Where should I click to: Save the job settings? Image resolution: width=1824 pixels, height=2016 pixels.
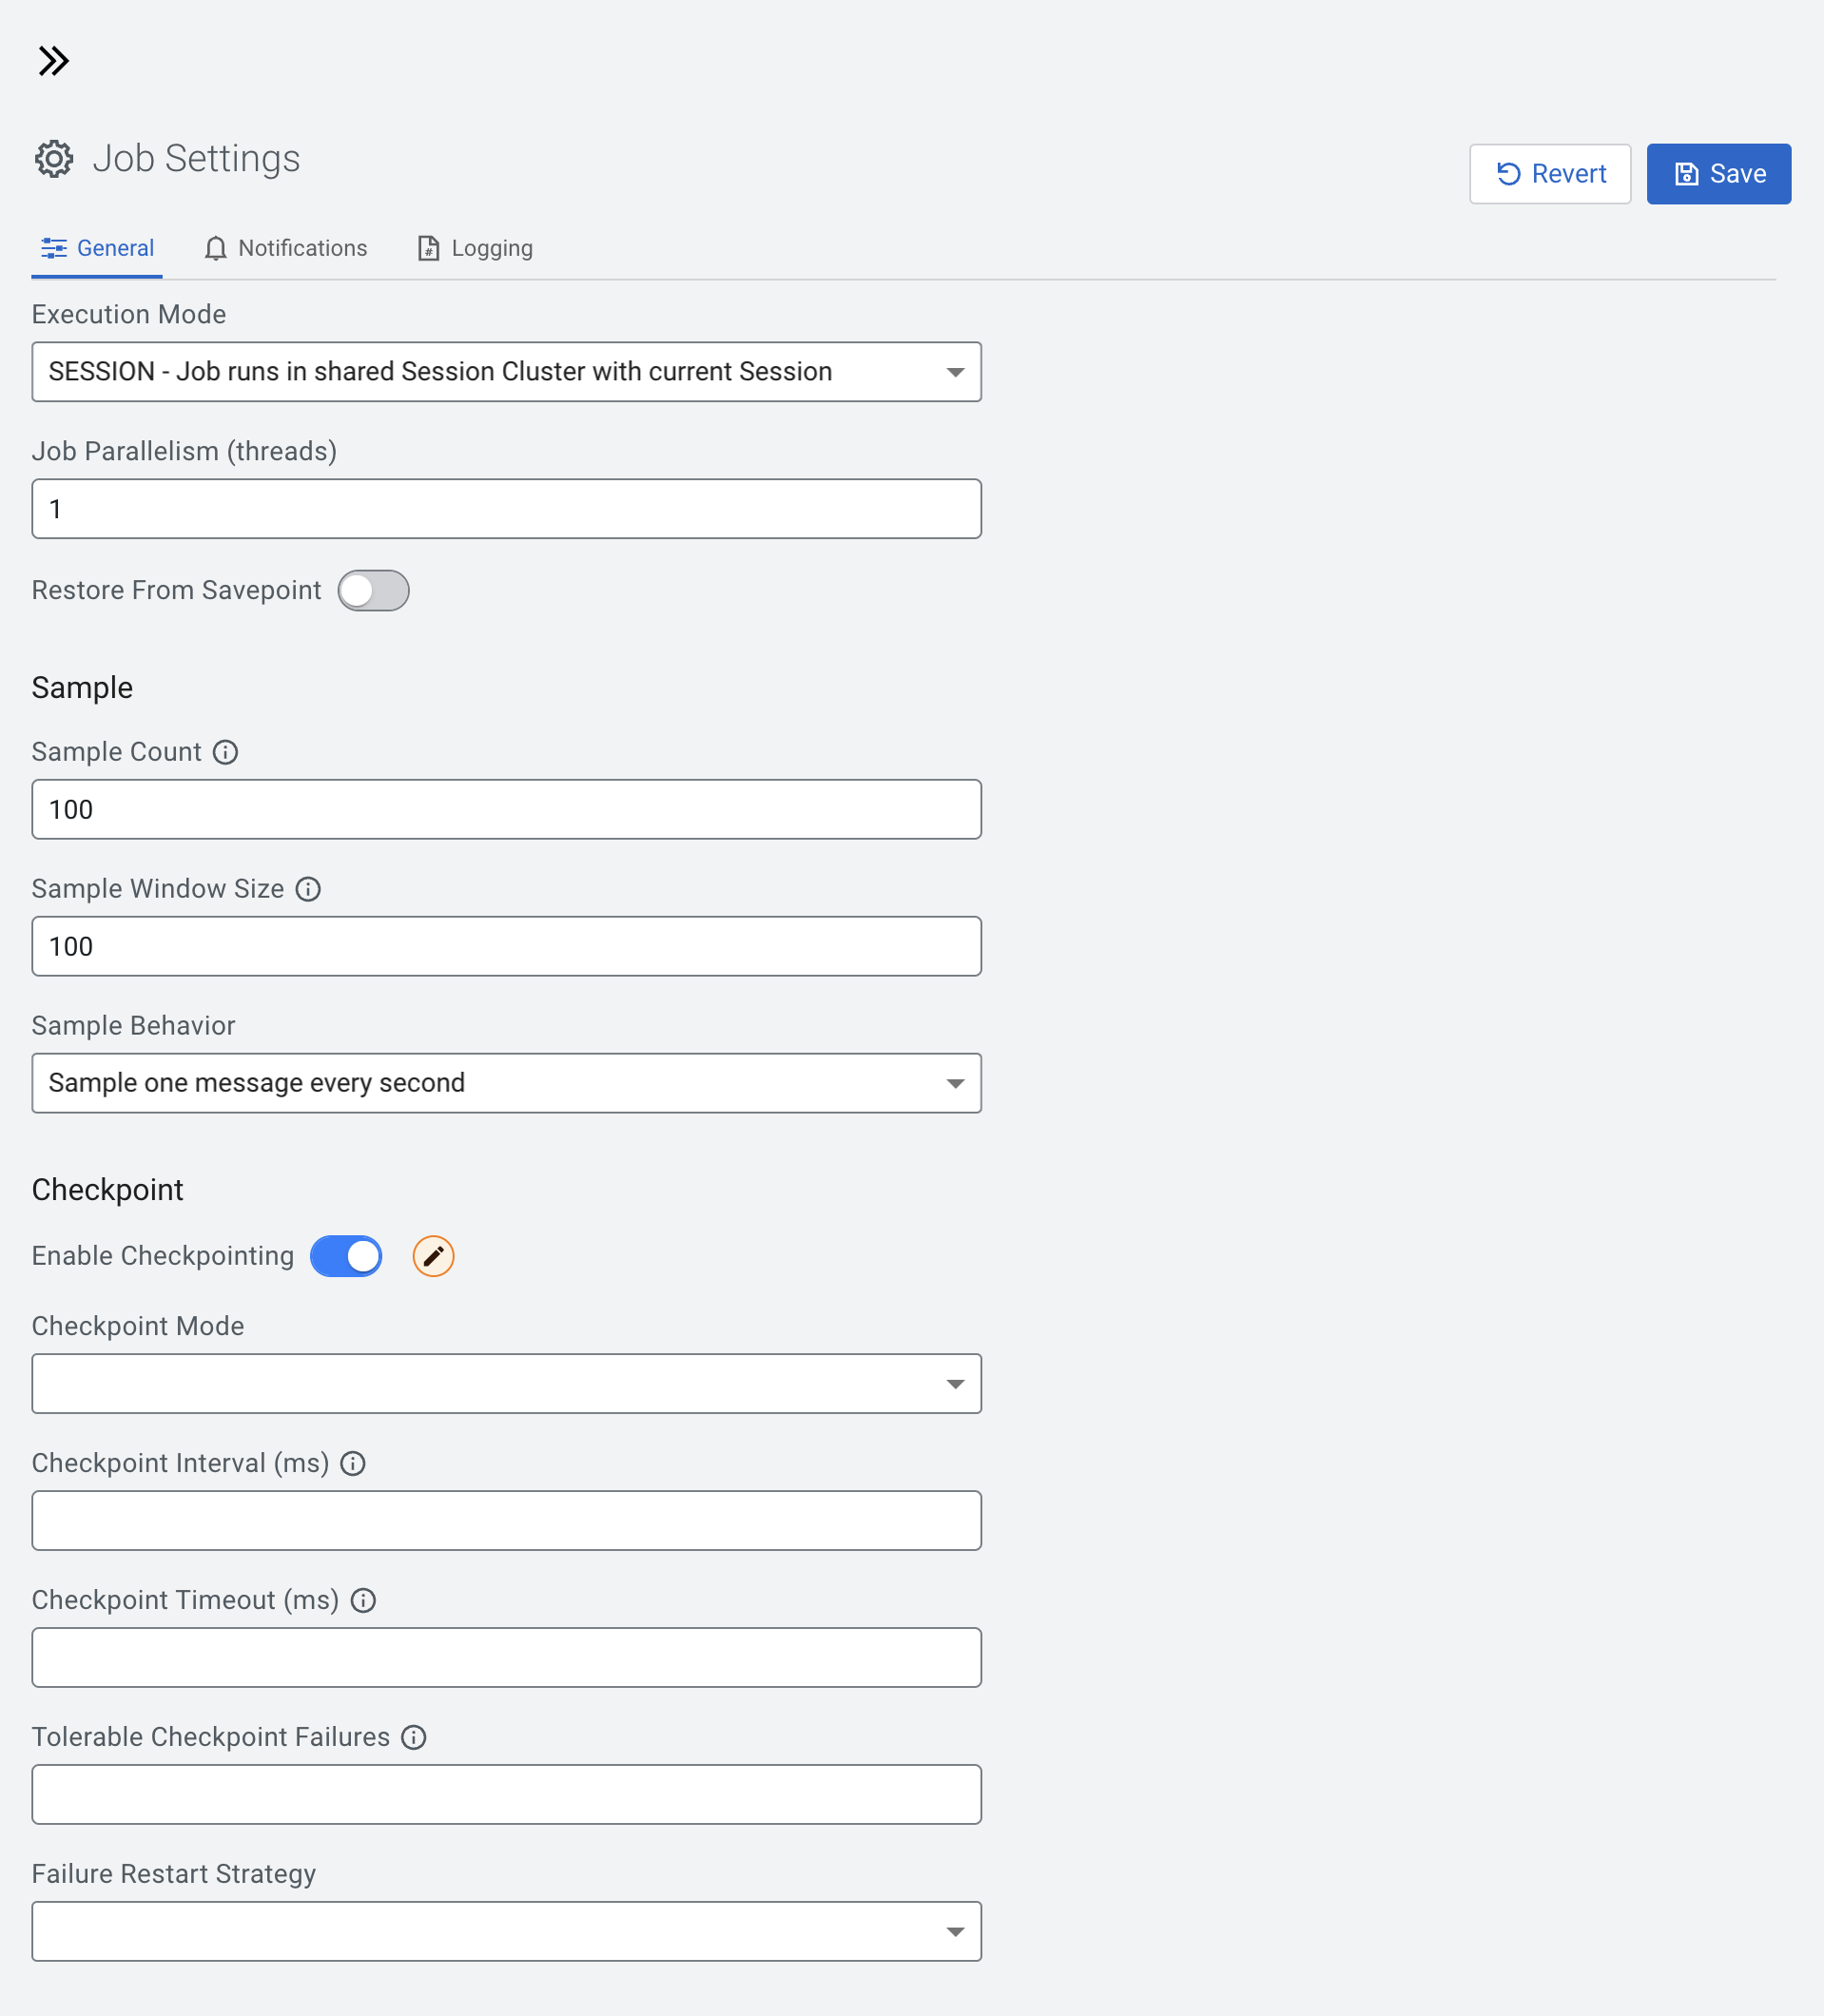coord(1718,174)
